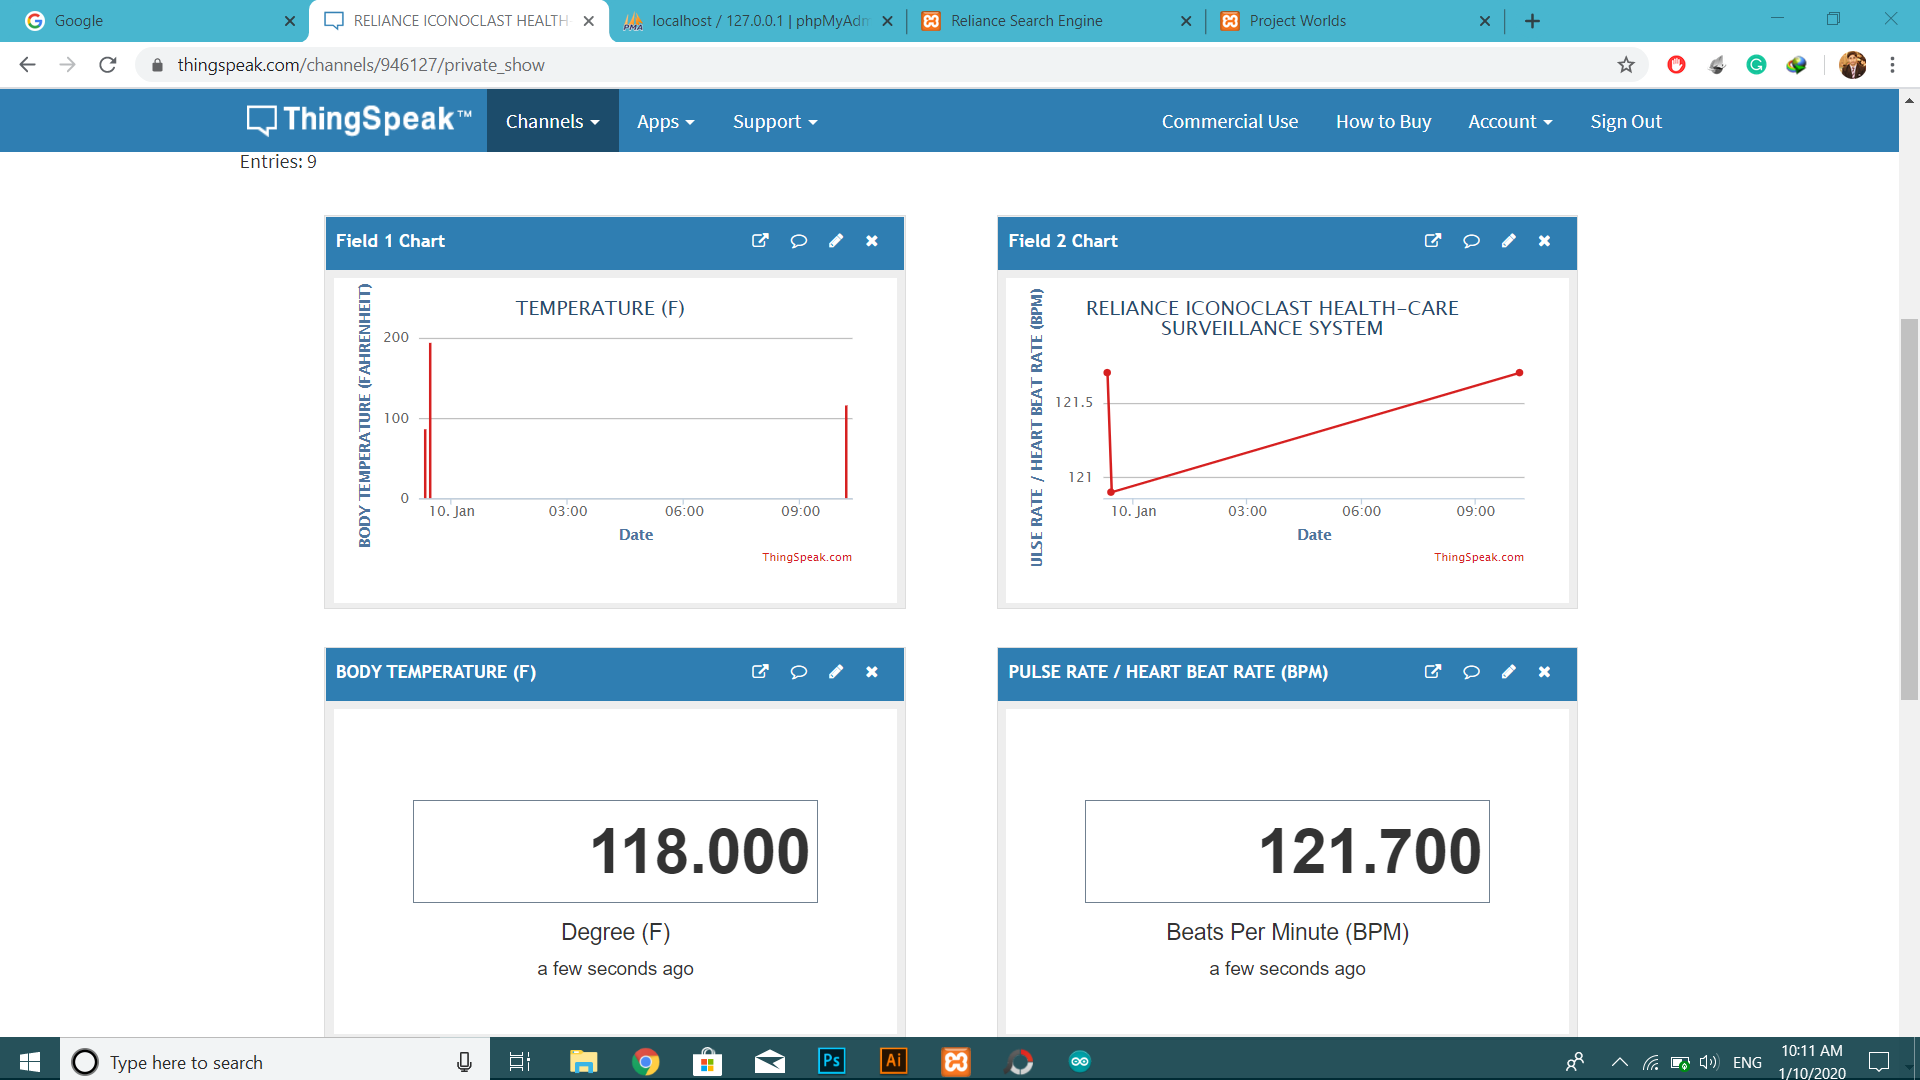The height and width of the screenshot is (1080, 1920).
Task: Open Field 1 Chart in new window
Action: coord(760,241)
